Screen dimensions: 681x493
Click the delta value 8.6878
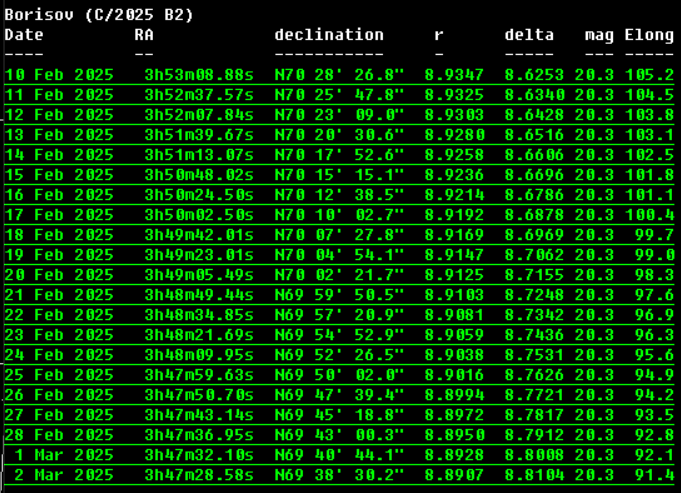[534, 215]
